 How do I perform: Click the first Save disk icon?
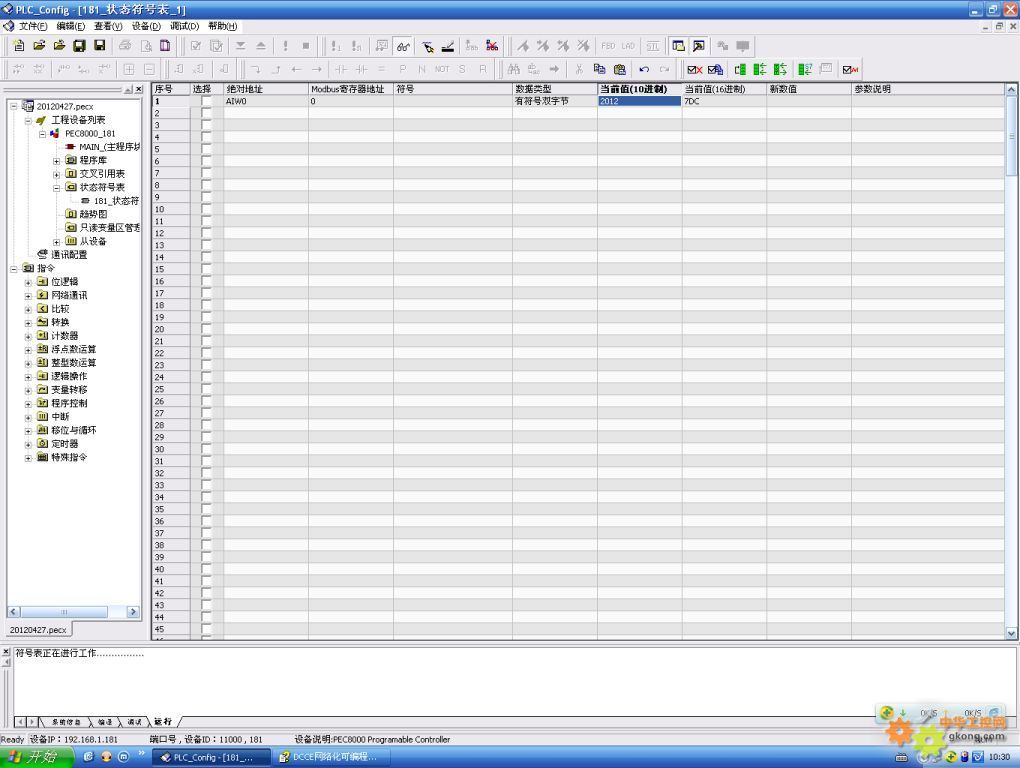point(79,46)
